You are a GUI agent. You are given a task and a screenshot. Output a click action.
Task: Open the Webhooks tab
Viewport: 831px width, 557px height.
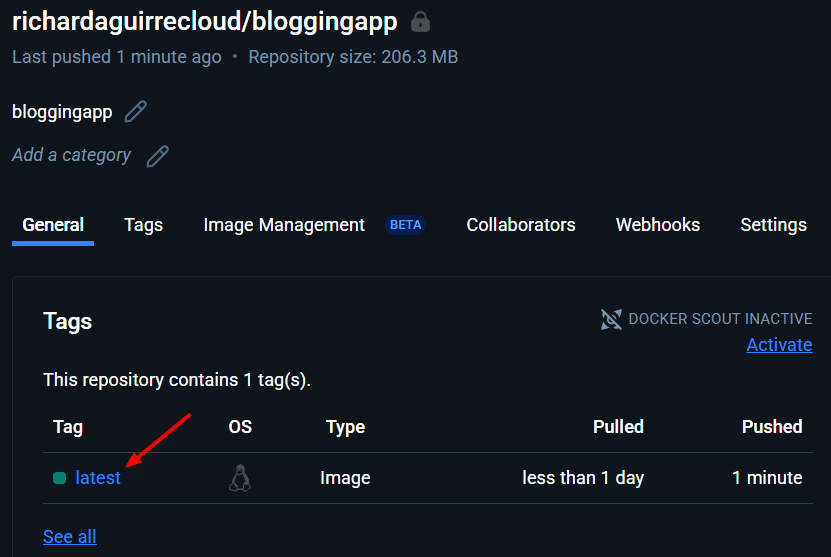(658, 225)
